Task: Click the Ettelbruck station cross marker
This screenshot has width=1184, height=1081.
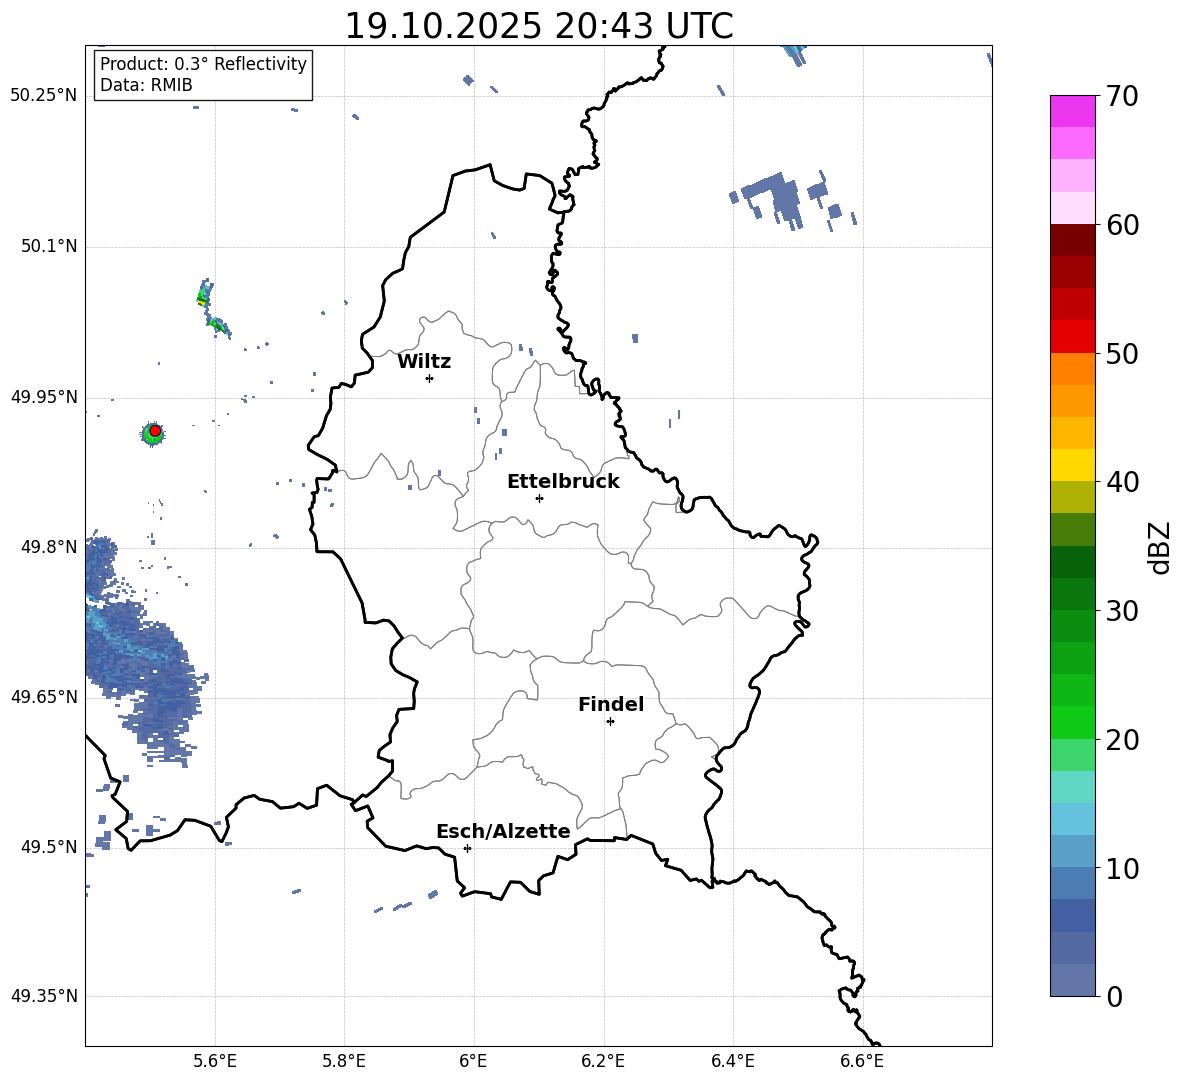Action: pyautogui.click(x=539, y=498)
